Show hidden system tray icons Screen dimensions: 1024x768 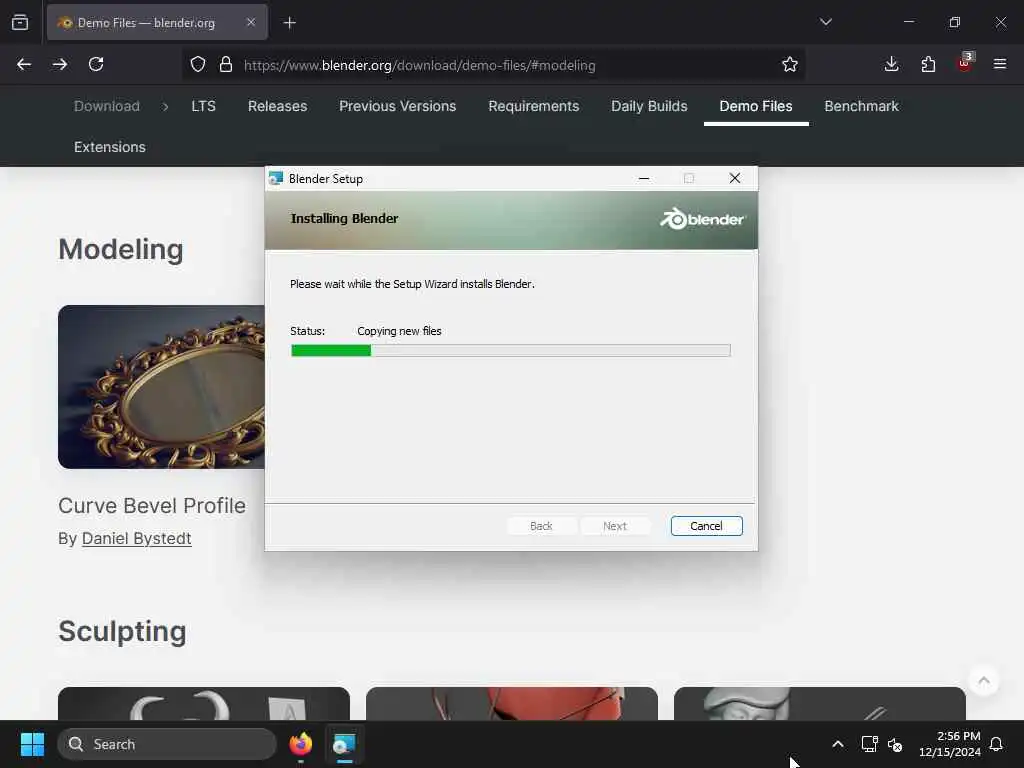[x=838, y=744]
